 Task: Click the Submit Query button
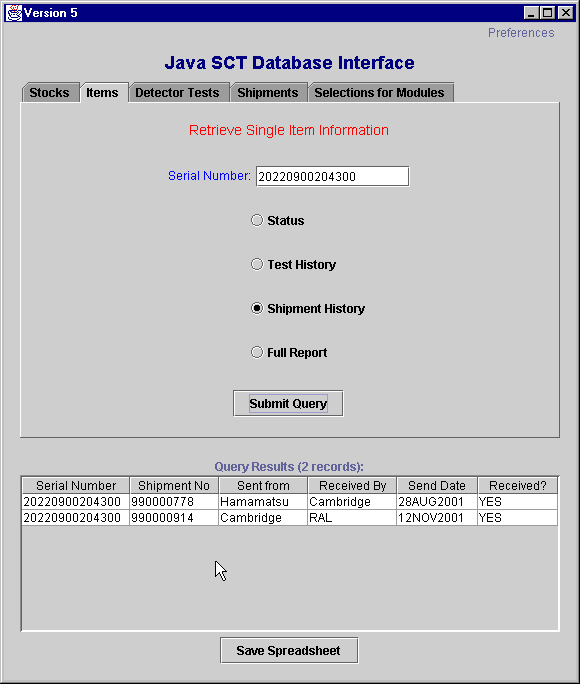(x=288, y=404)
